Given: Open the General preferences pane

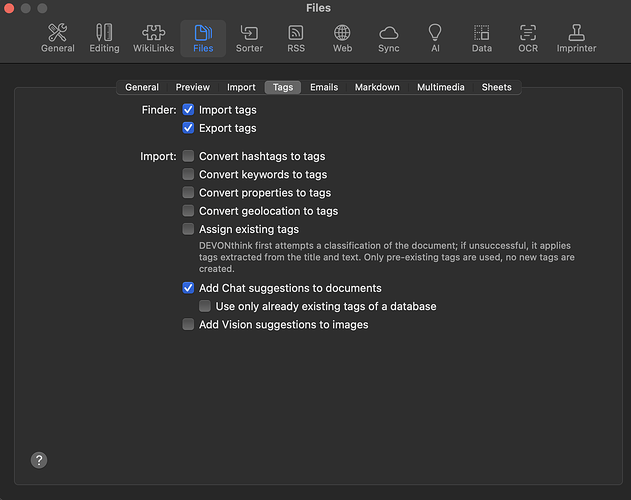Looking at the screenshot, I should [57, 38].
